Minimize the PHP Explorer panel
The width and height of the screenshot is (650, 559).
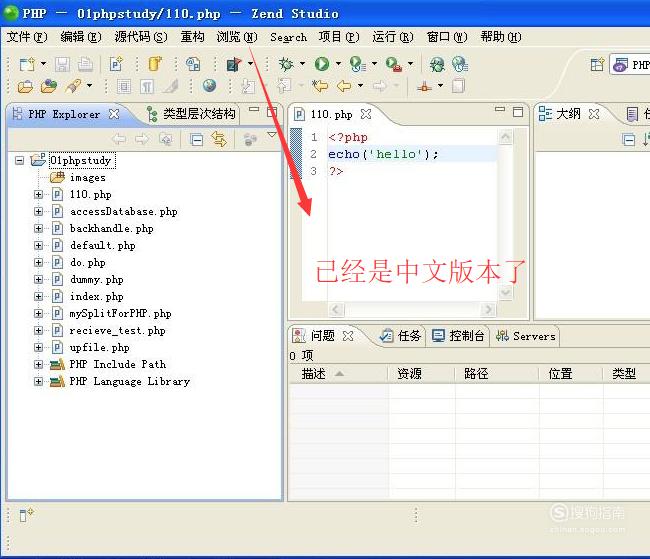tap(254, 109)
